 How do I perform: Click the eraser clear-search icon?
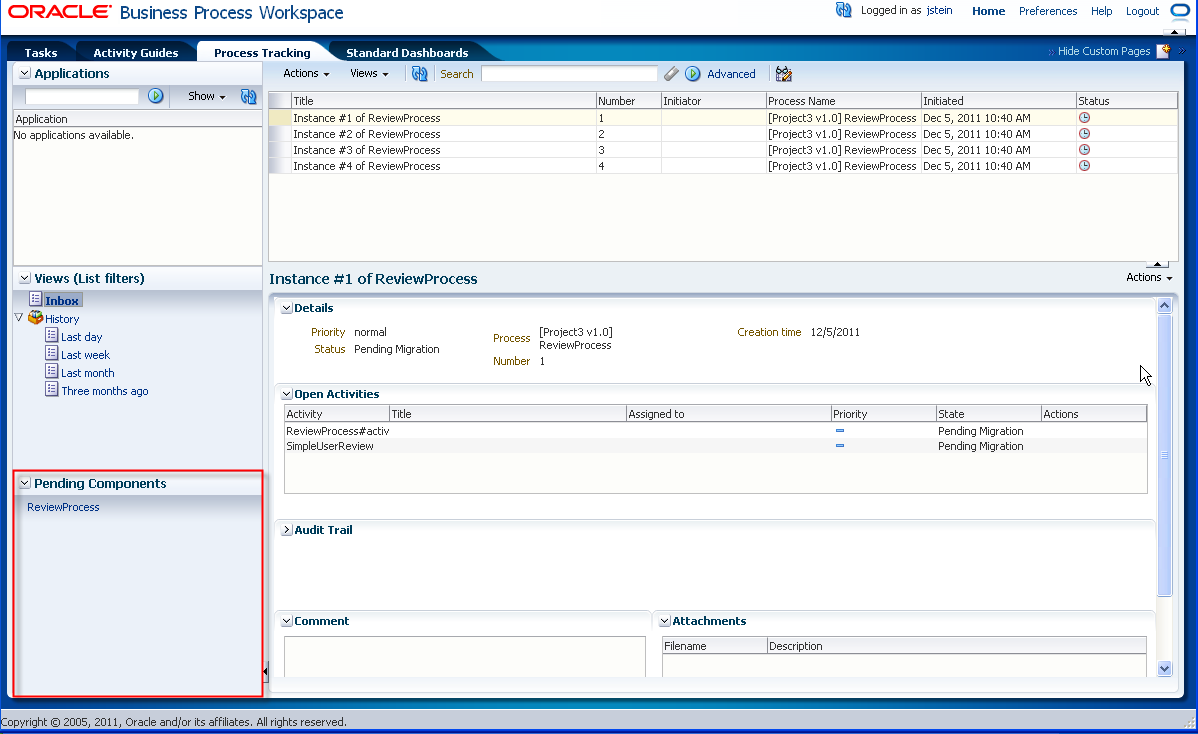pos(671,73)
